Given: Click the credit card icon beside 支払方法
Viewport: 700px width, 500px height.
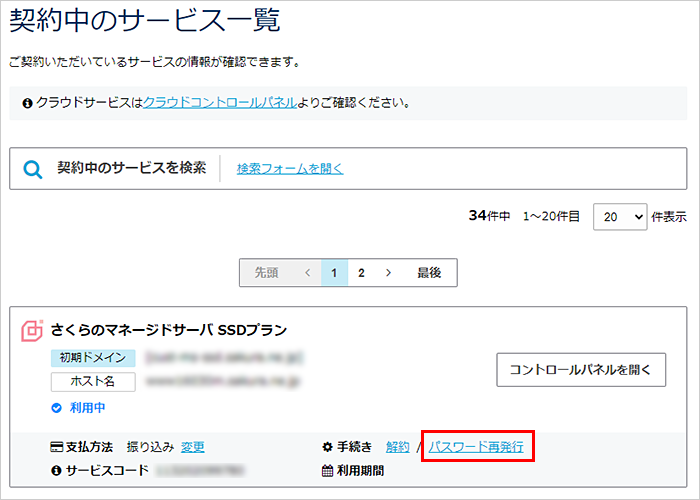Looking at the screenshot, I should [56, 447].
